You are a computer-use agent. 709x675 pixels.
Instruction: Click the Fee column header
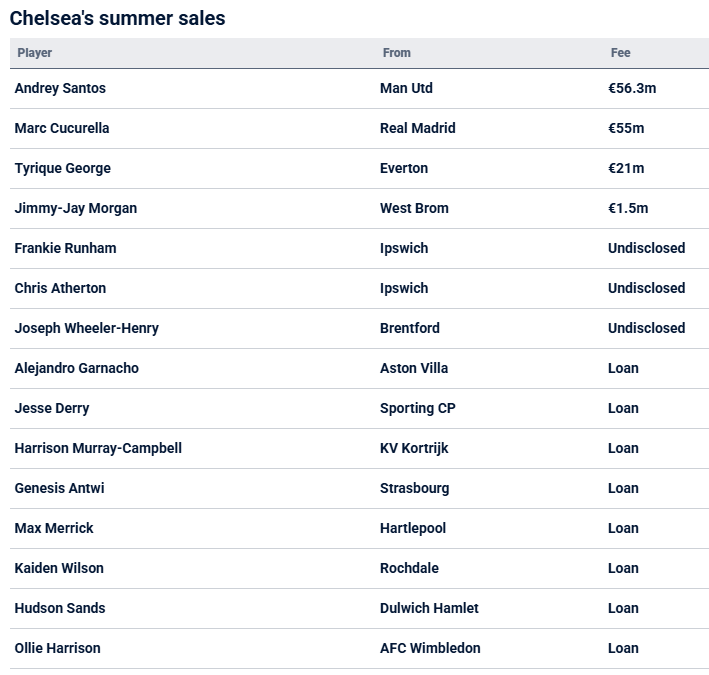(x=620, y=53)
